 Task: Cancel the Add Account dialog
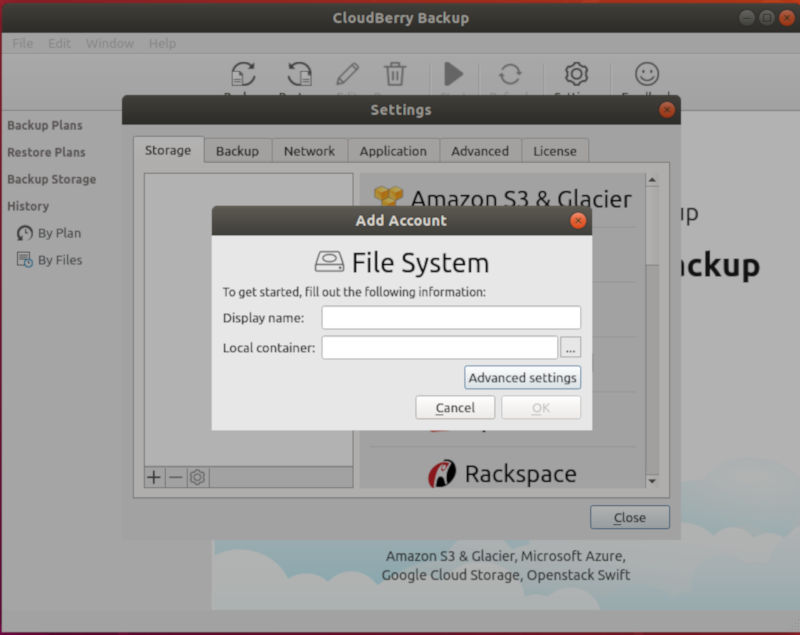[455, 407]
